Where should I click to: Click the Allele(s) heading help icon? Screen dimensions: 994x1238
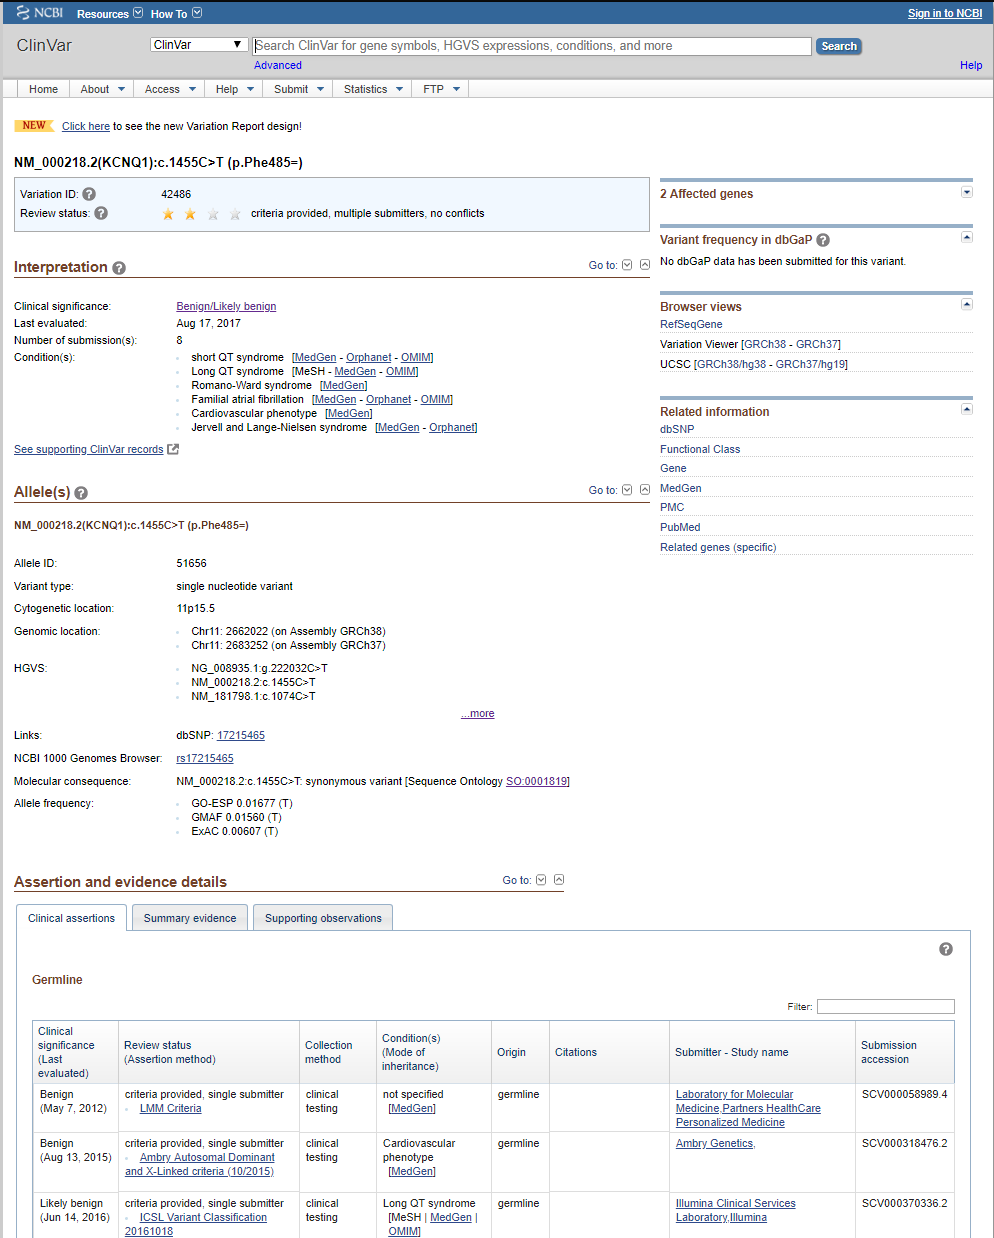(x=79, y=492)
